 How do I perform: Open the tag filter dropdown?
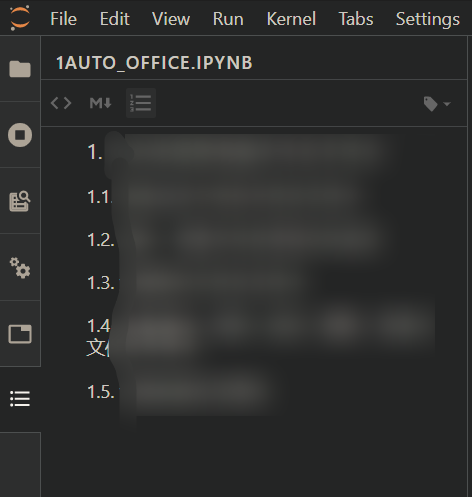[x=447, y=104]
